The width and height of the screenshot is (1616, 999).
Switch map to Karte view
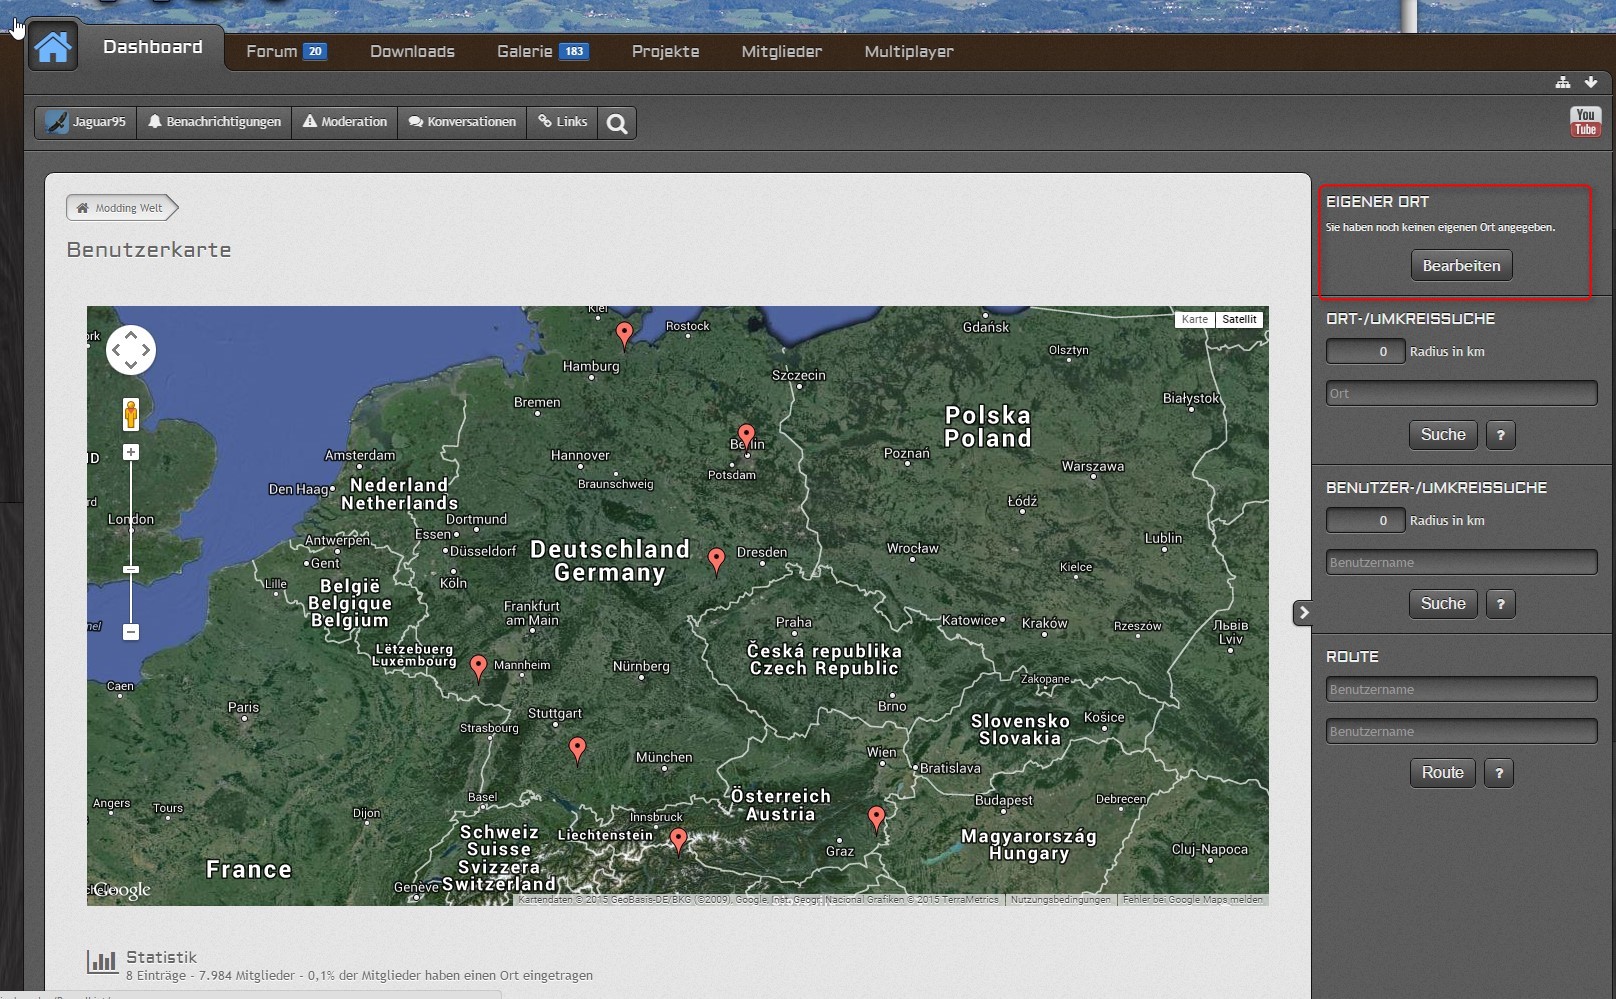coord(1194,319)
